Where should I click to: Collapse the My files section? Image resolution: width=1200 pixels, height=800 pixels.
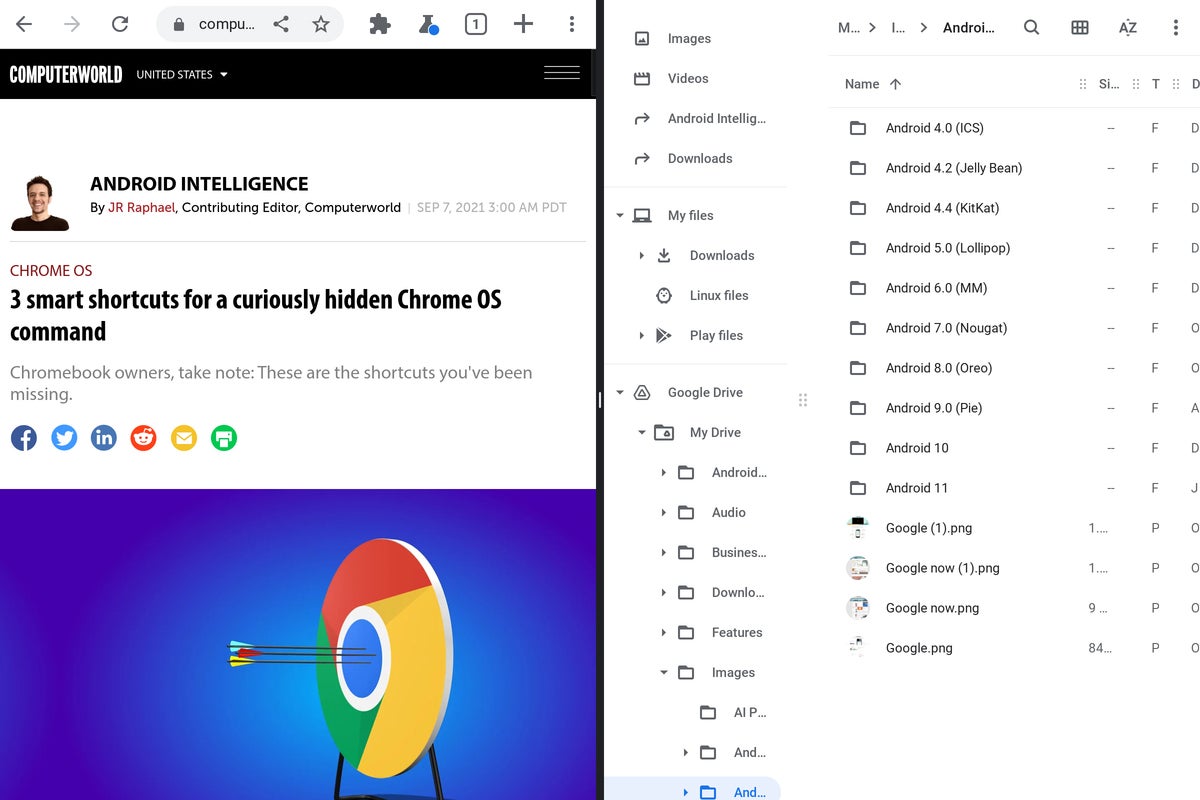tap(620, 215)
